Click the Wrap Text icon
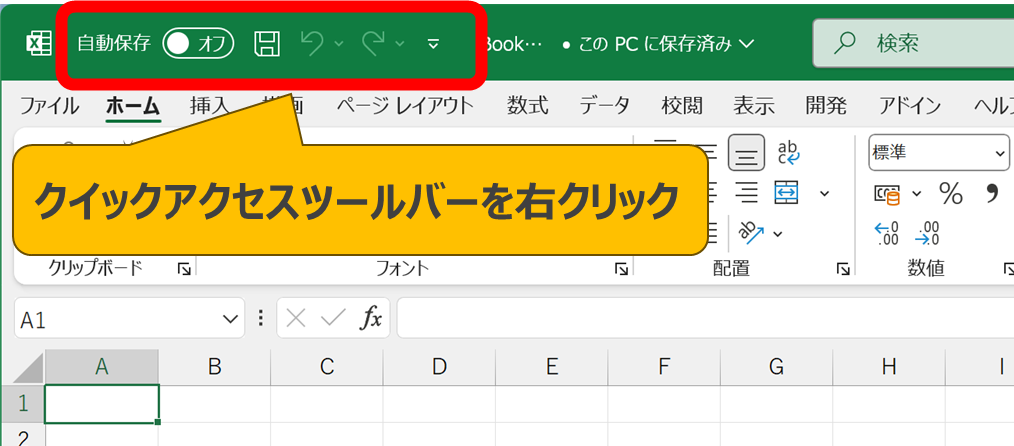The height and width of the screenshot is (446, 1014). click(x=789, y=153)
